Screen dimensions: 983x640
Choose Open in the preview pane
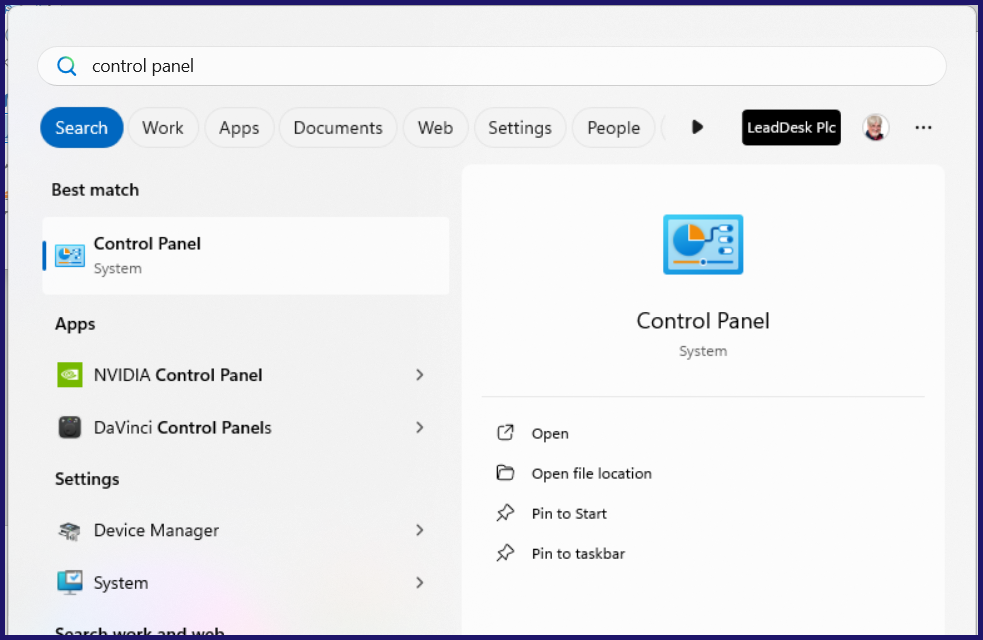pyautogui.click(x=550, y=434)
